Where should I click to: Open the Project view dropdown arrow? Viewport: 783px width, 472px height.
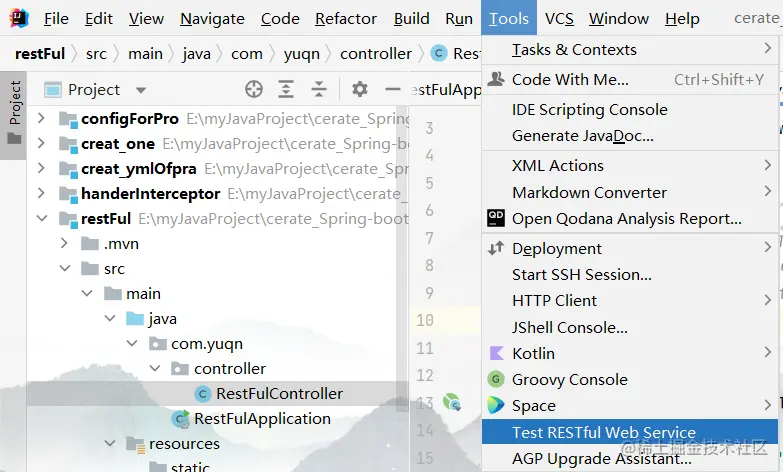coord(141,90)
